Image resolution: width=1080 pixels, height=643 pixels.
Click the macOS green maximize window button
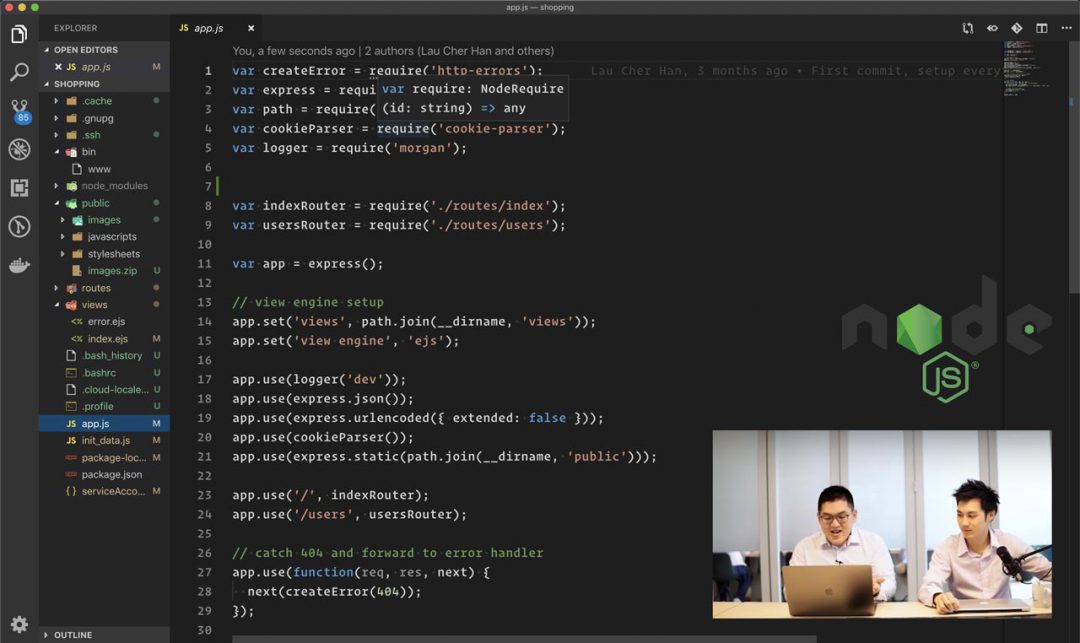coord(34,7)
